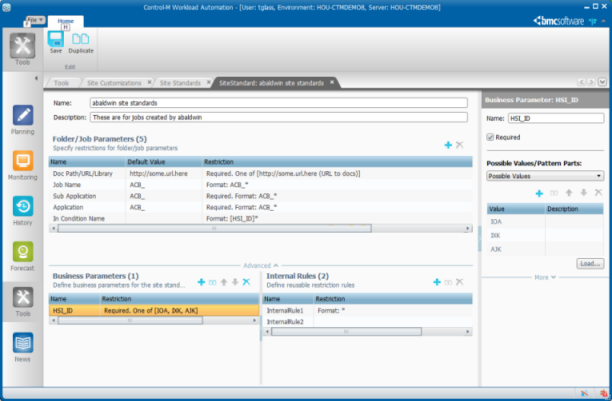This screenshot has height=401, width=612.
Task: Toggle the Required checkbox for HSI_ID
Action: 490,137
